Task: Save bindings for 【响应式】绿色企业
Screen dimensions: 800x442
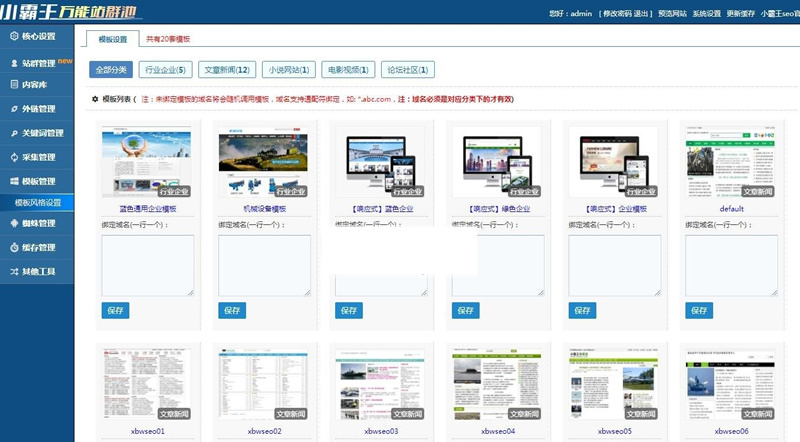Action: click(x=466, y=310)
